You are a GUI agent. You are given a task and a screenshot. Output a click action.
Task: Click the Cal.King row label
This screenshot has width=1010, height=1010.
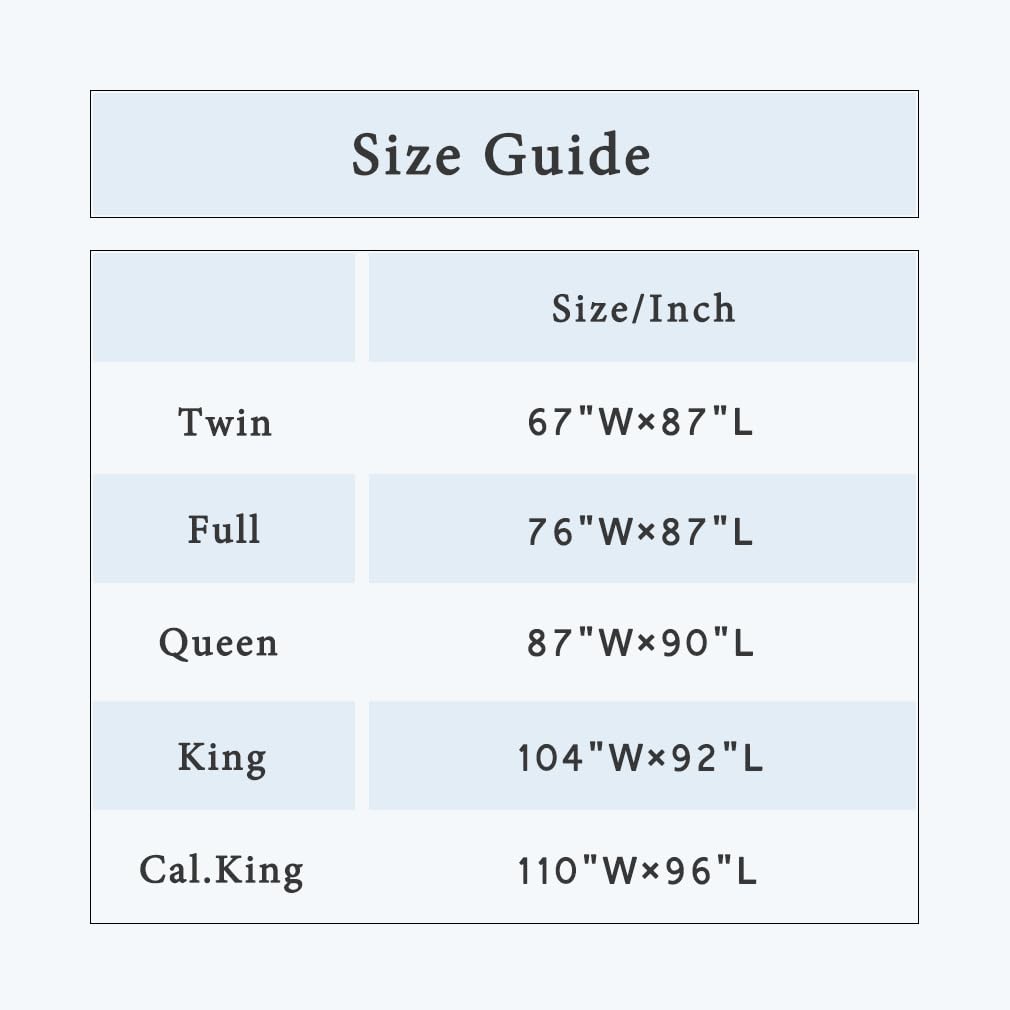(221, 871)
